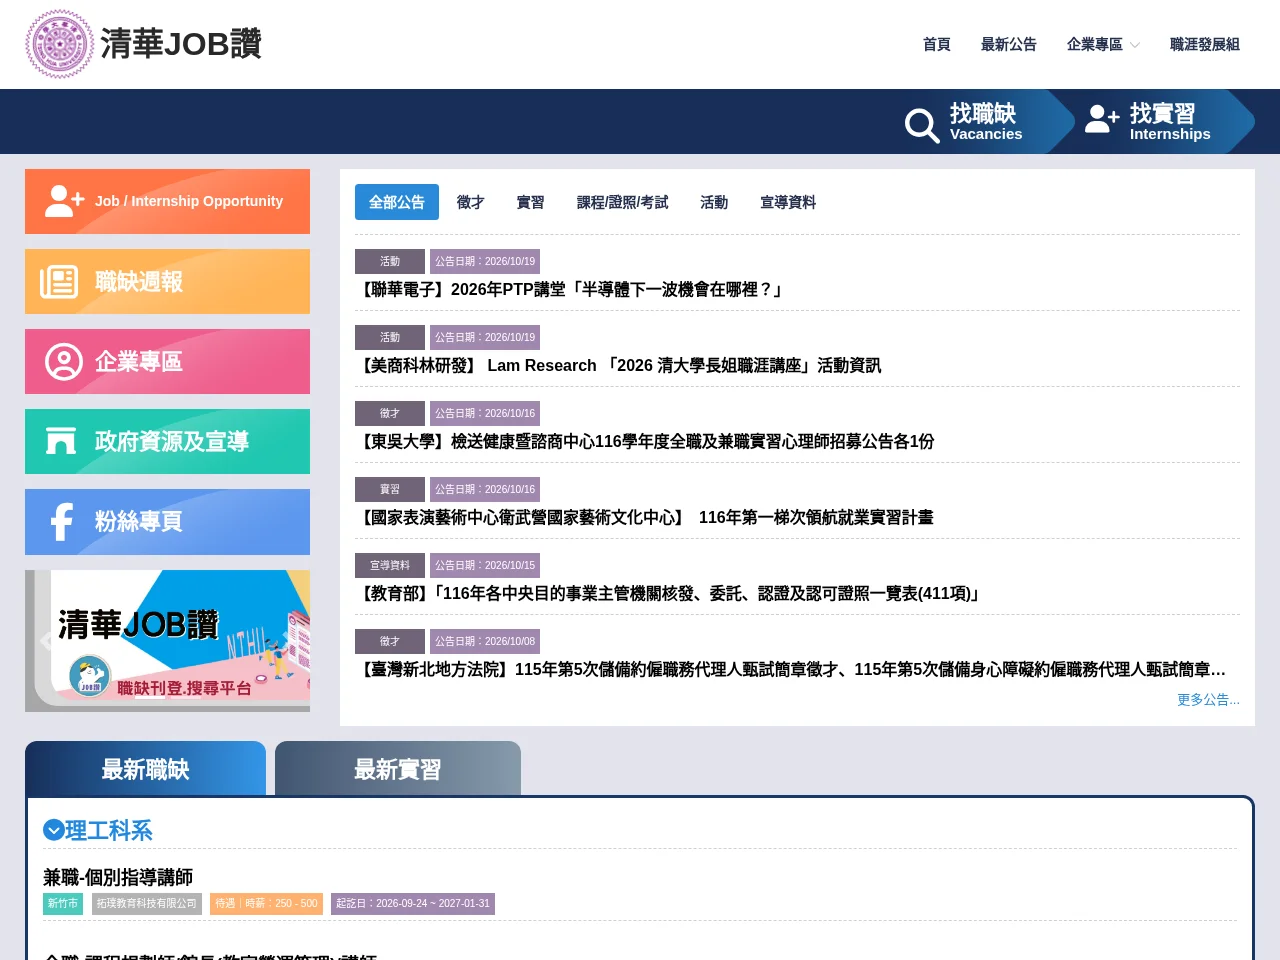Collapse the 理工科系 section chevron

point(54,830)
